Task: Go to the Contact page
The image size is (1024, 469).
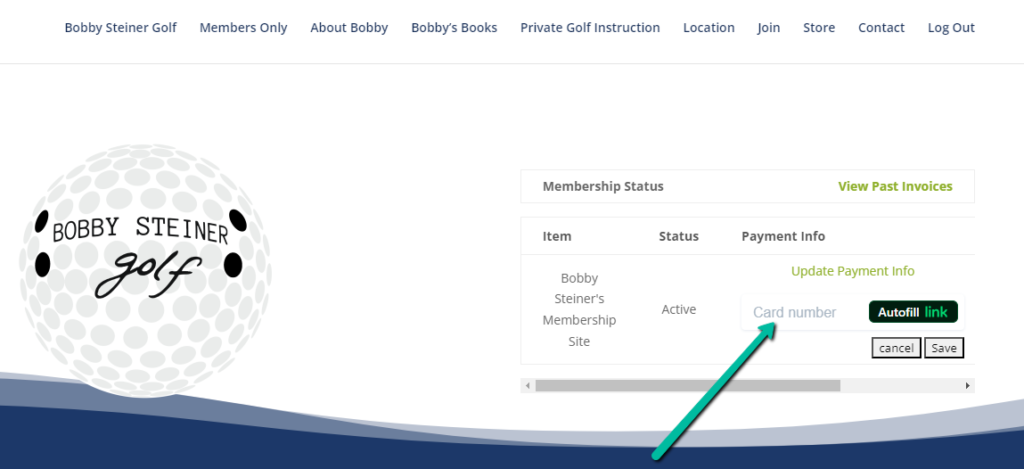Action: 881,27
